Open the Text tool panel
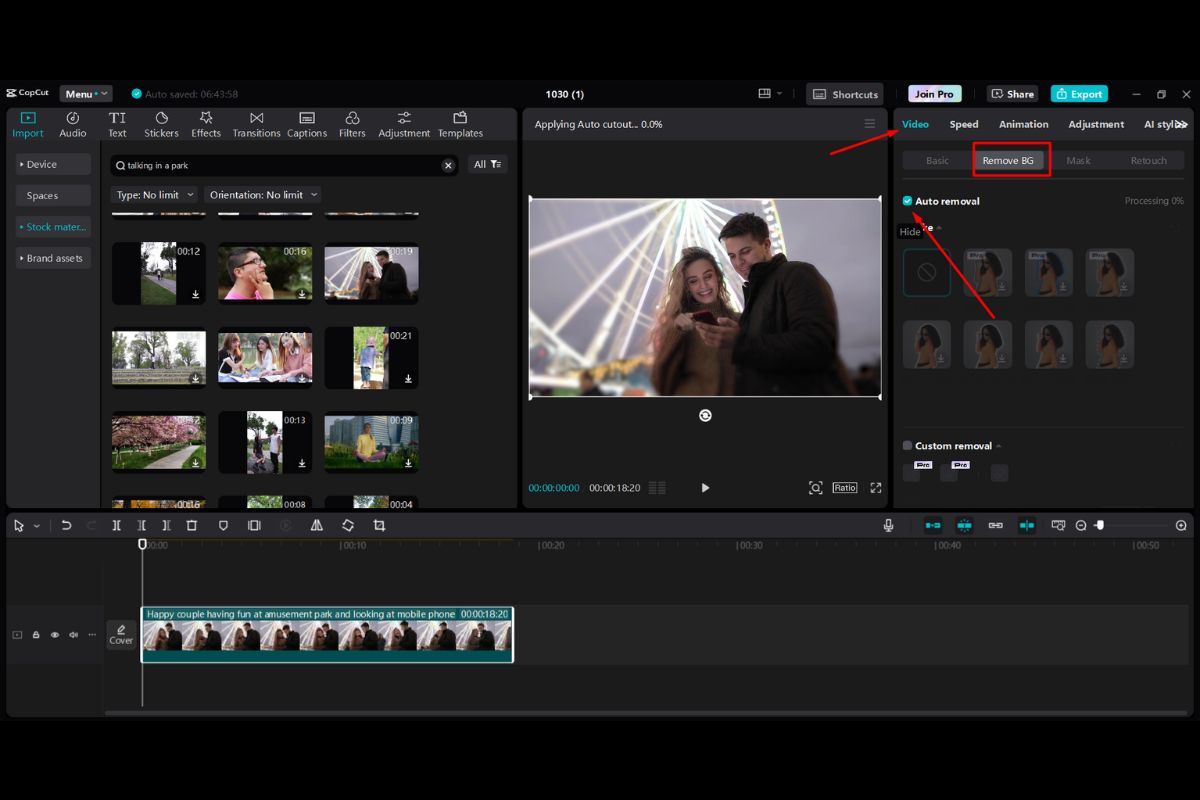The image size is (1200, 800). tap(117, 125)
